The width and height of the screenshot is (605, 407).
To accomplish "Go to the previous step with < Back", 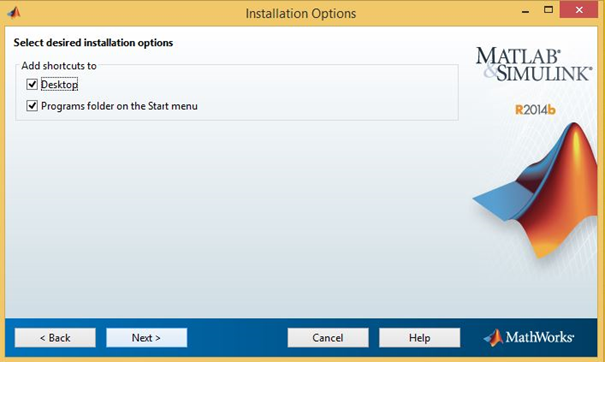I will pos(55,338).
